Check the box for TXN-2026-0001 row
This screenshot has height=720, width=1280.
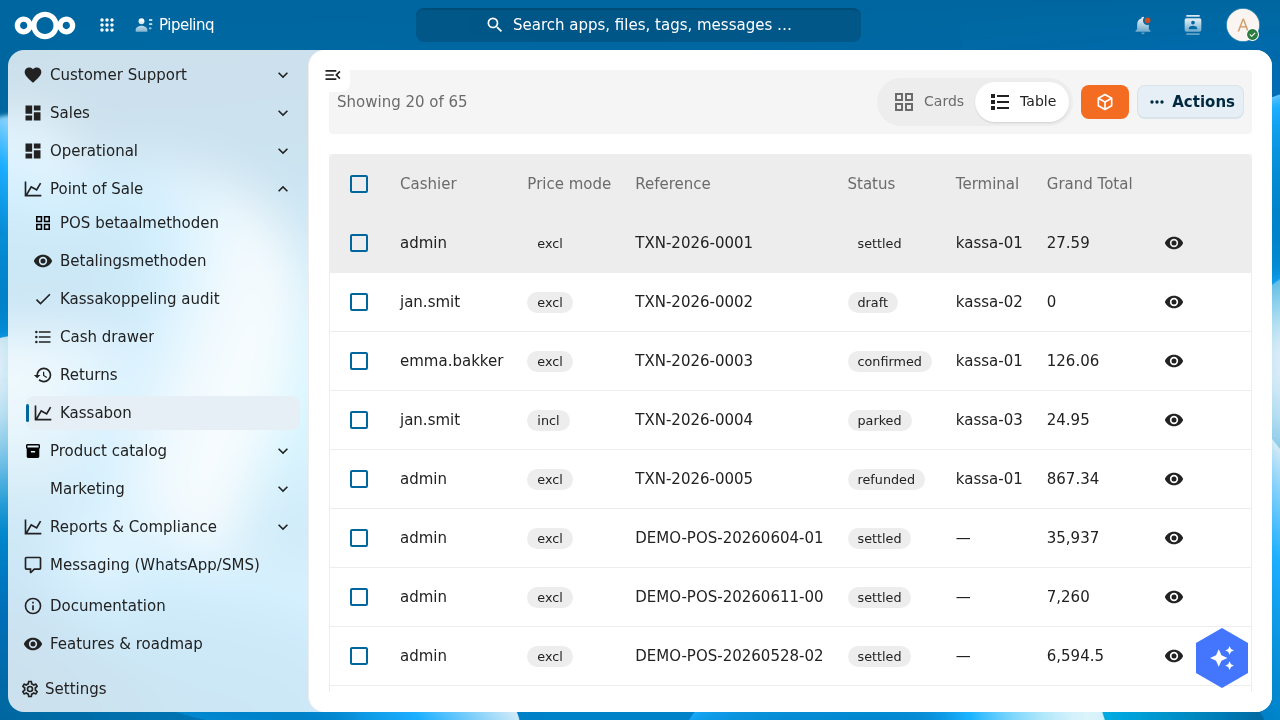(359, 243)
